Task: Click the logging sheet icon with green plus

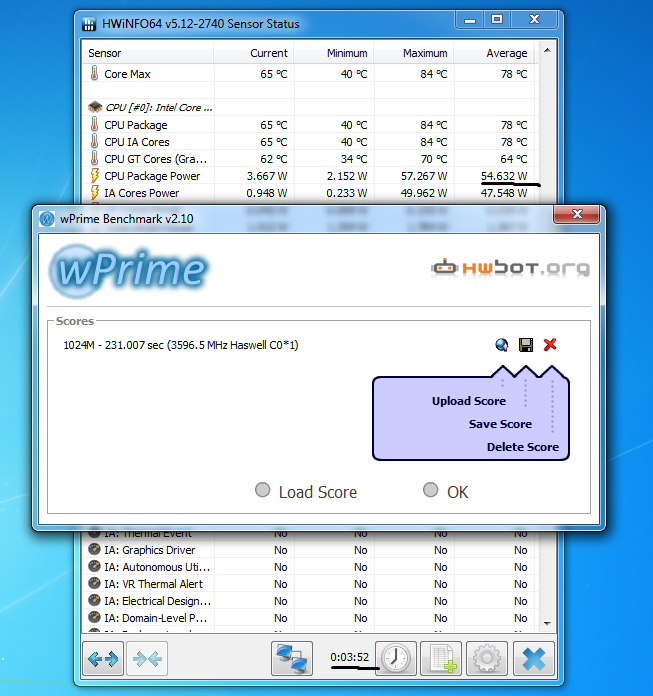Action: 441,658
